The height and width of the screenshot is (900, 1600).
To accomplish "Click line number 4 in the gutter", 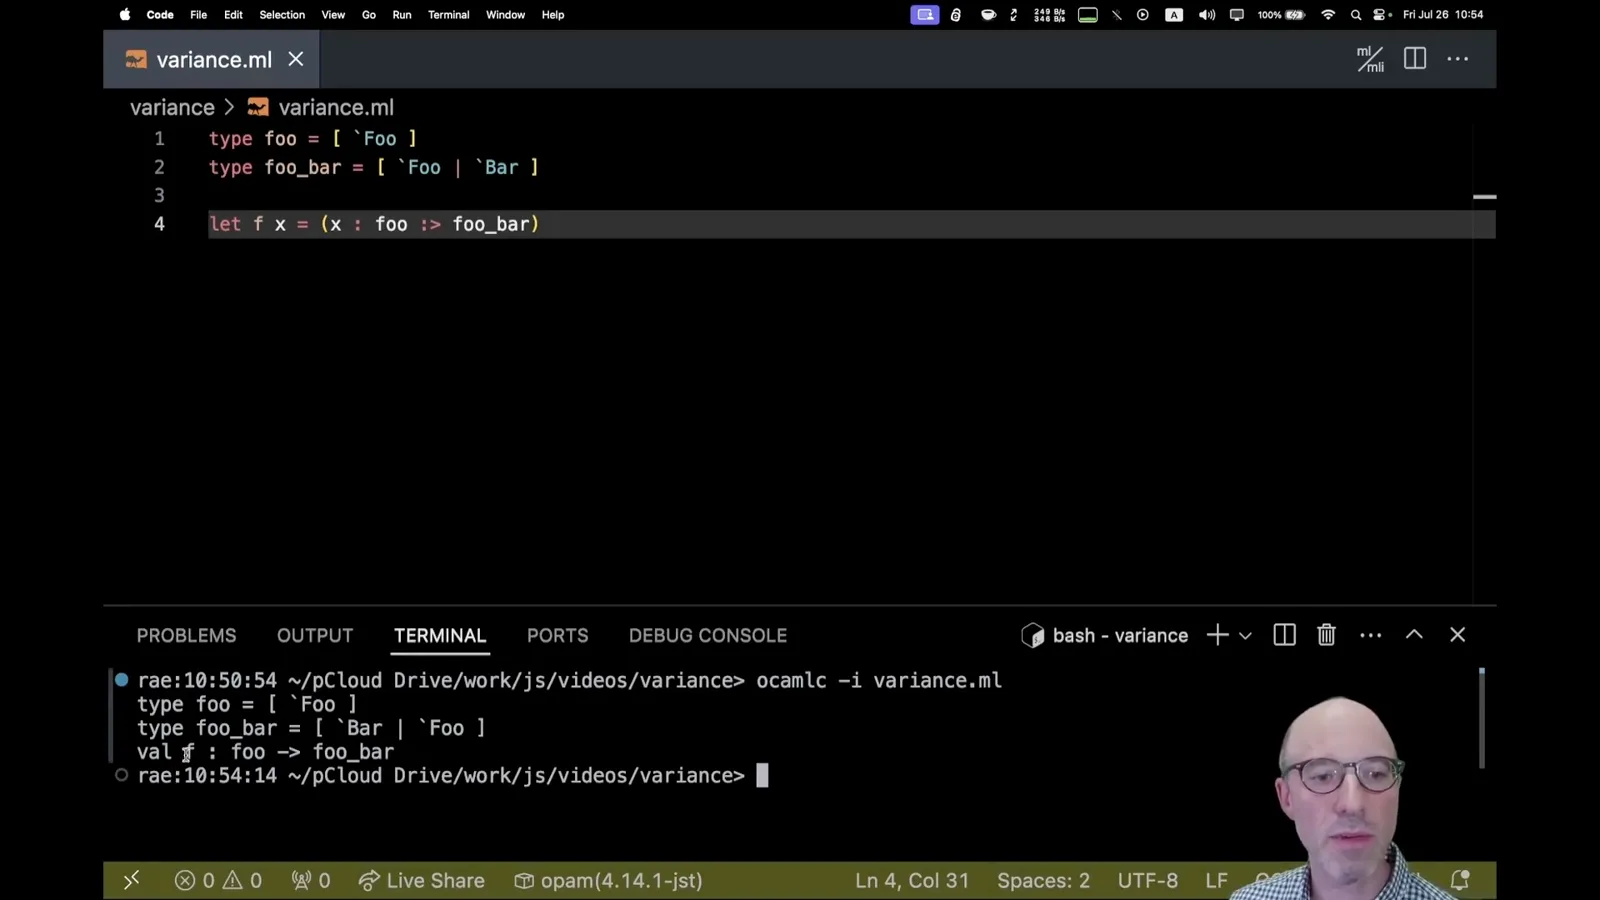I will pyautogui.click(x=159, y=224).
